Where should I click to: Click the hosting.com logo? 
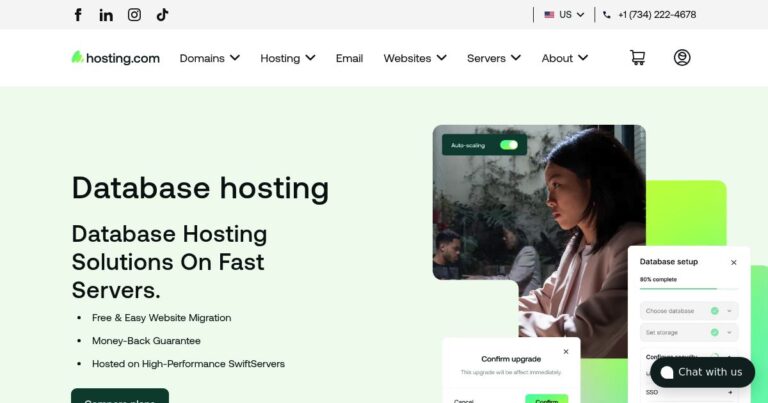(116, 58)
